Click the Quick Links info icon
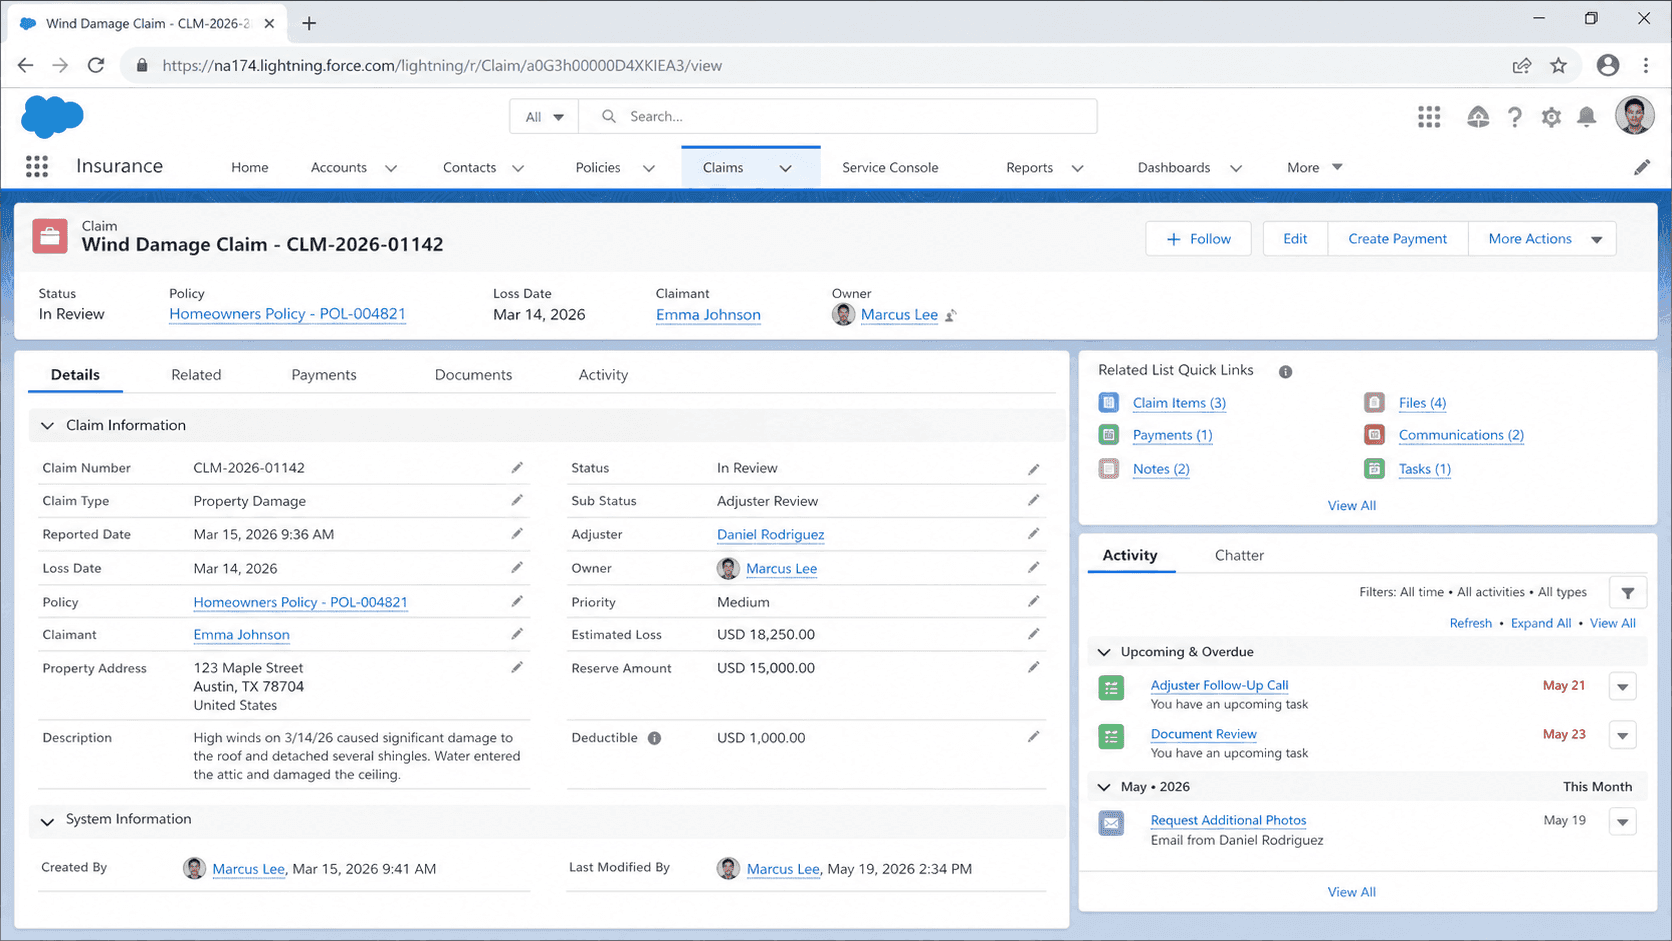The height and width of the screenshot is (941, 1672). point(1285,371)
